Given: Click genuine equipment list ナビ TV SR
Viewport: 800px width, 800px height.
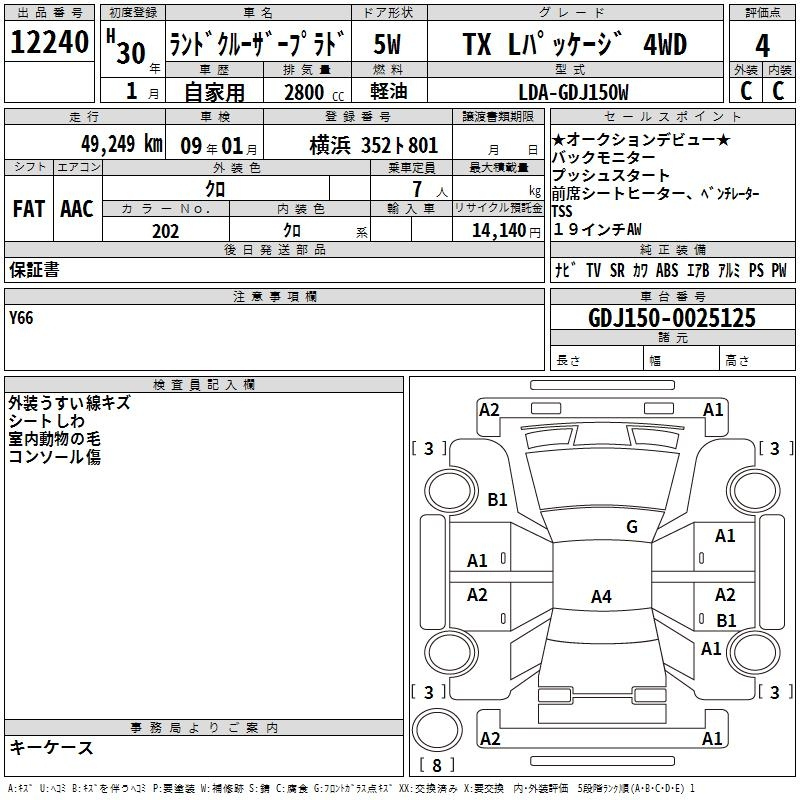Looking at the screenshot, I should point(671,270).
